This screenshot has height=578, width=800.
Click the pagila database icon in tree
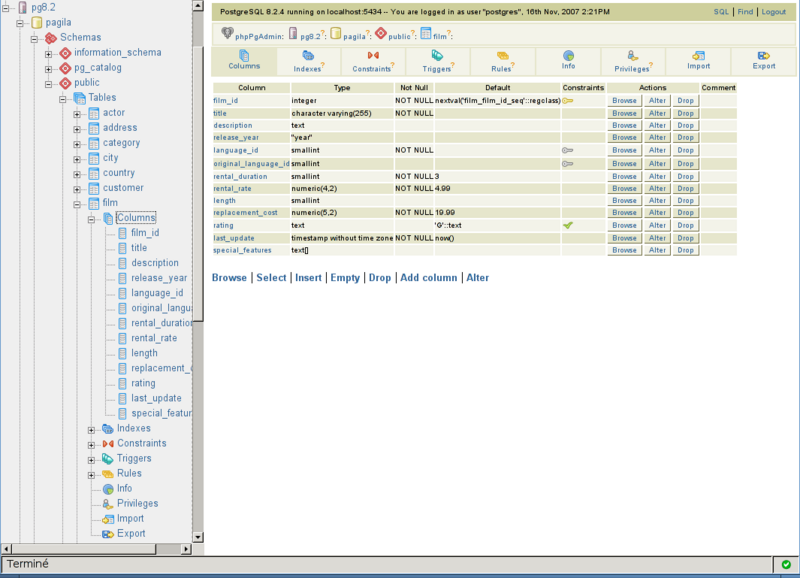point(37,22)
